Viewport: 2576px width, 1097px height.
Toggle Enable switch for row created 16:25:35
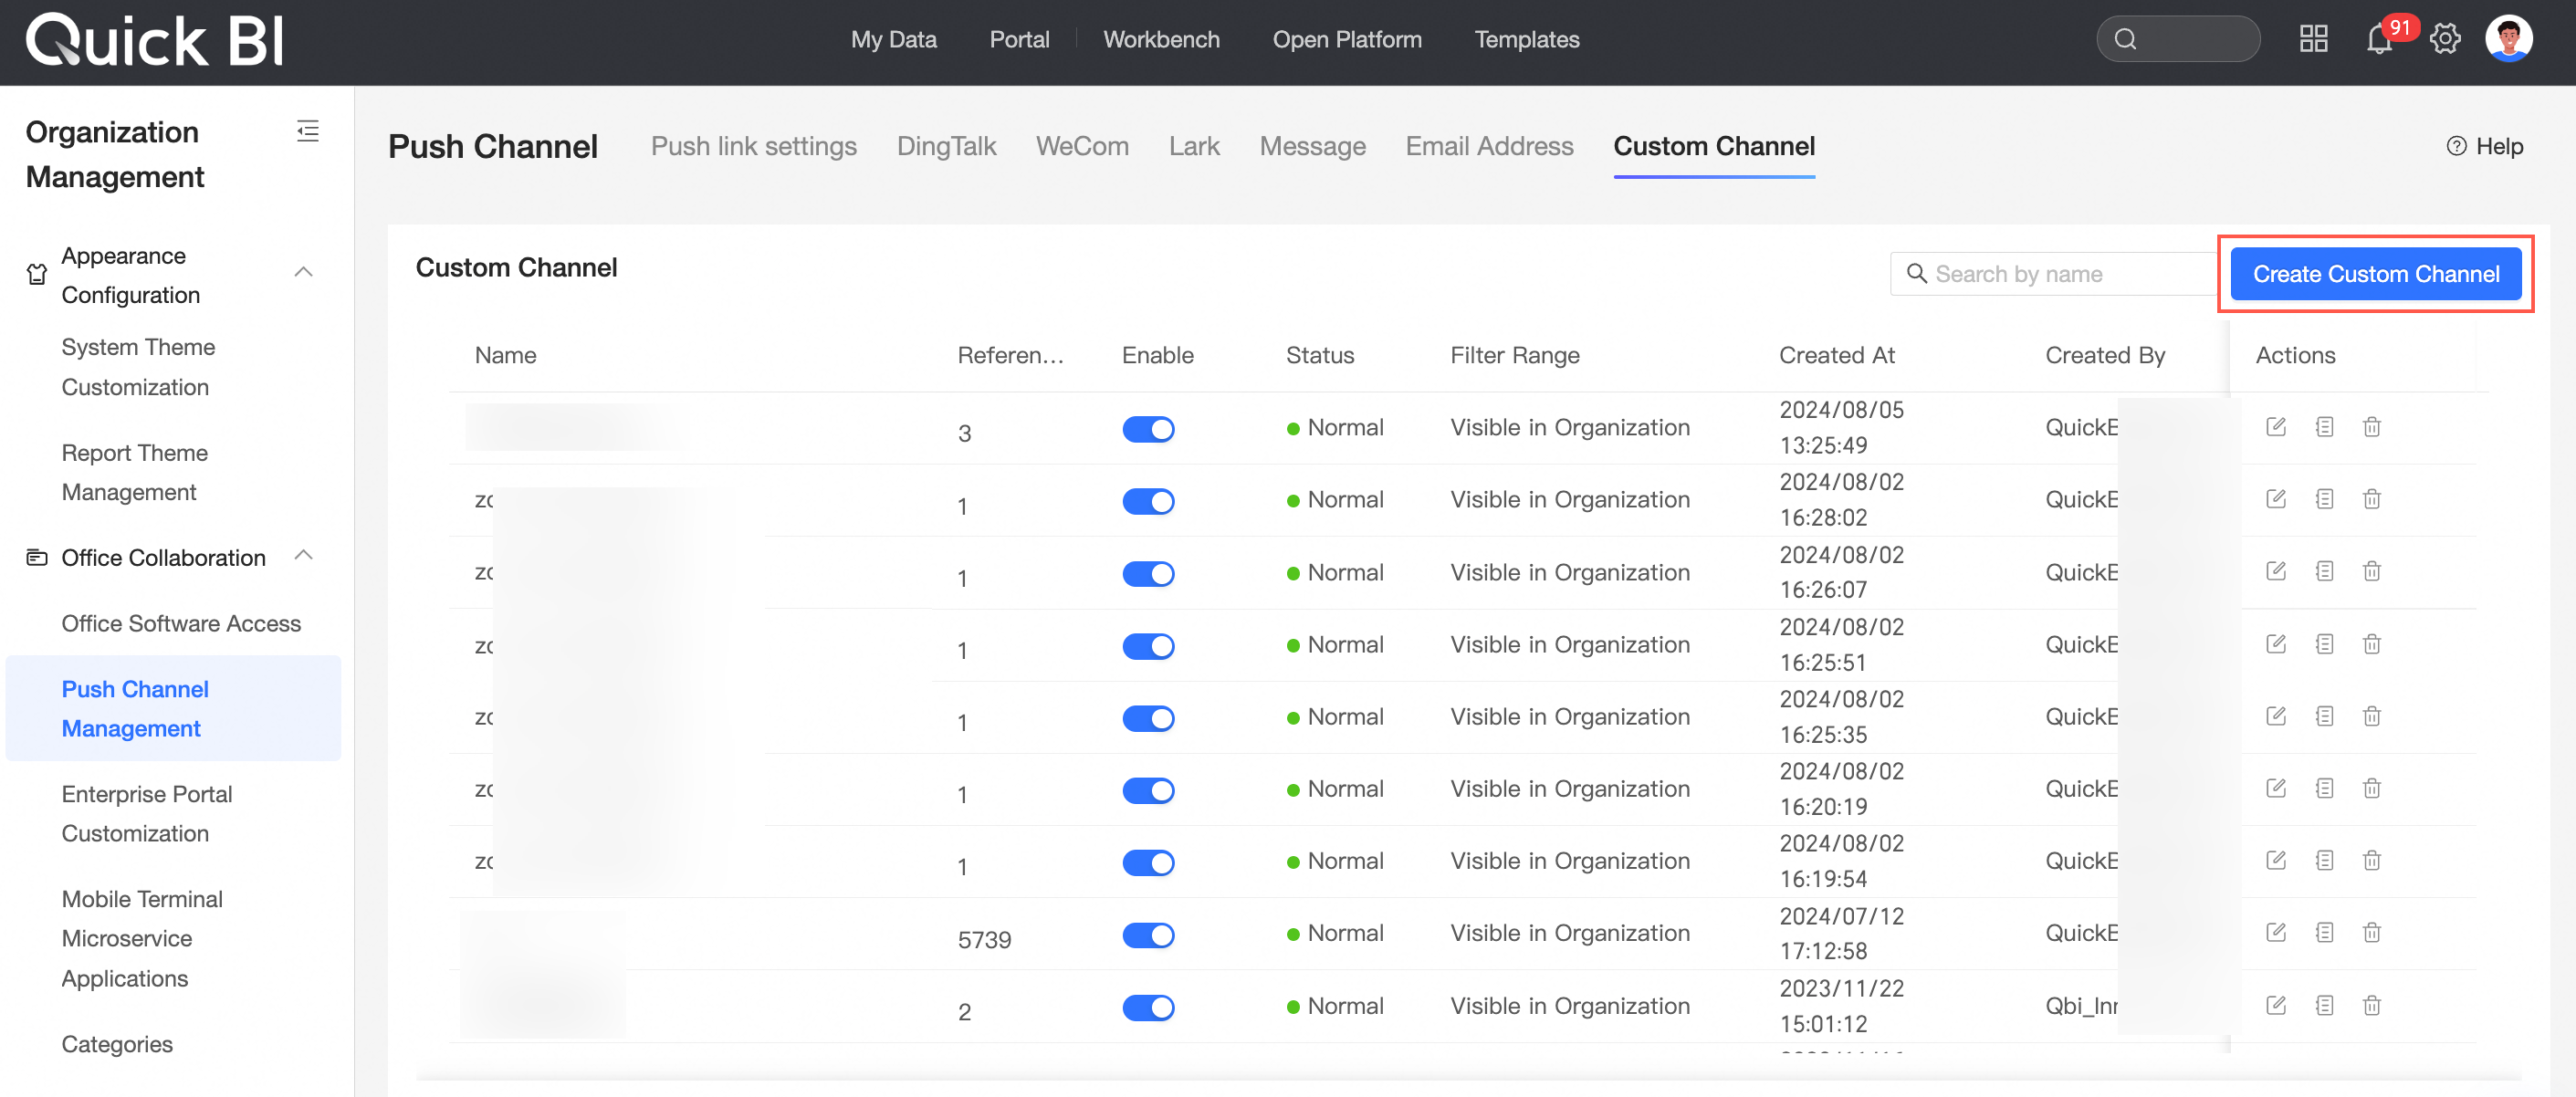pos(1148,718)
